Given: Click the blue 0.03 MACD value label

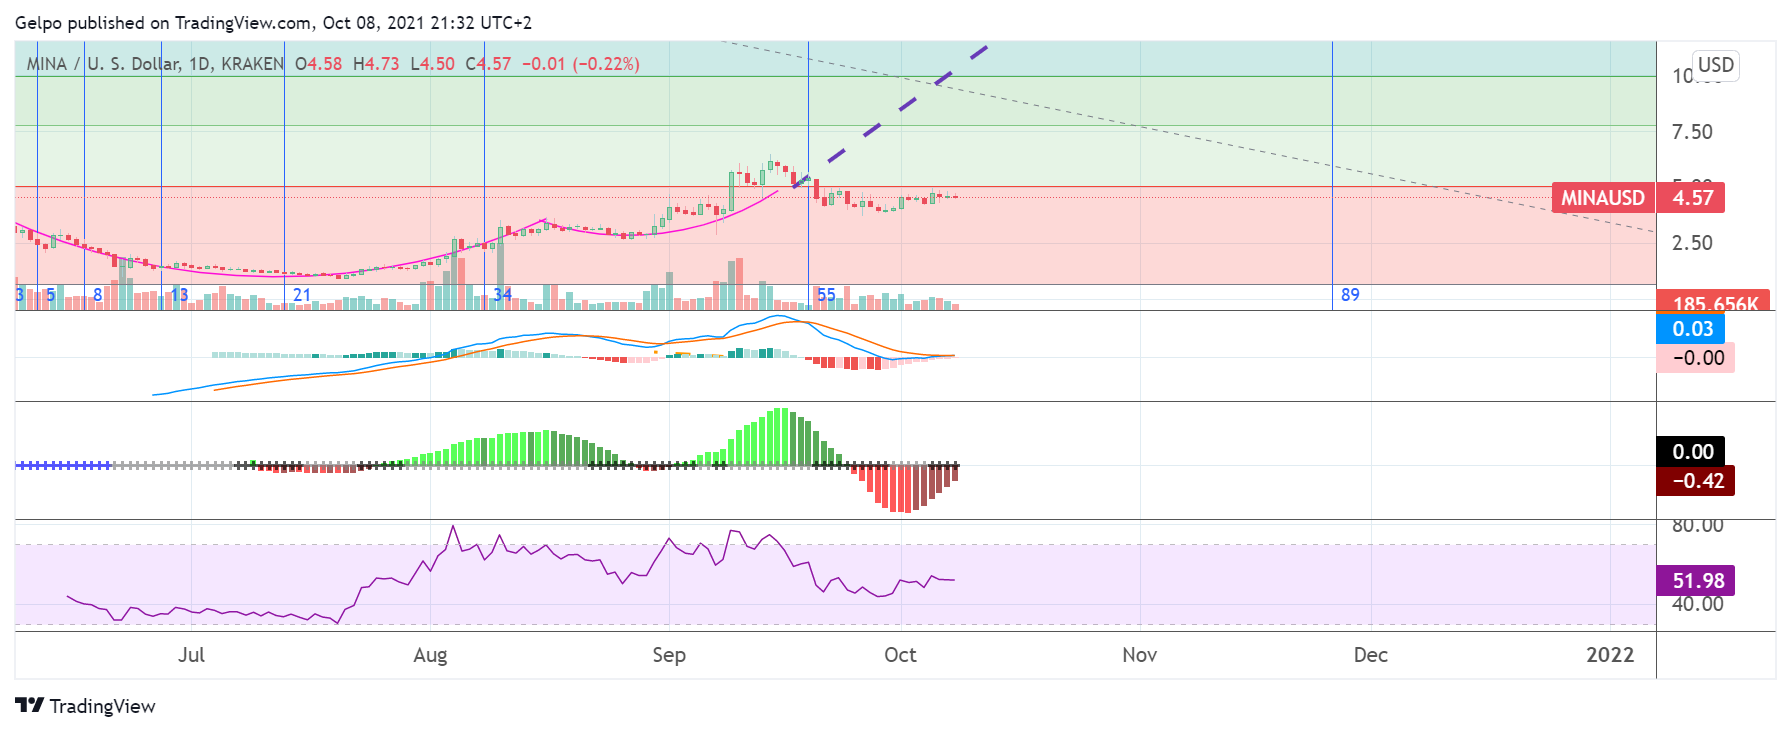Looking at the screenshot, I should coord(1692,329).
